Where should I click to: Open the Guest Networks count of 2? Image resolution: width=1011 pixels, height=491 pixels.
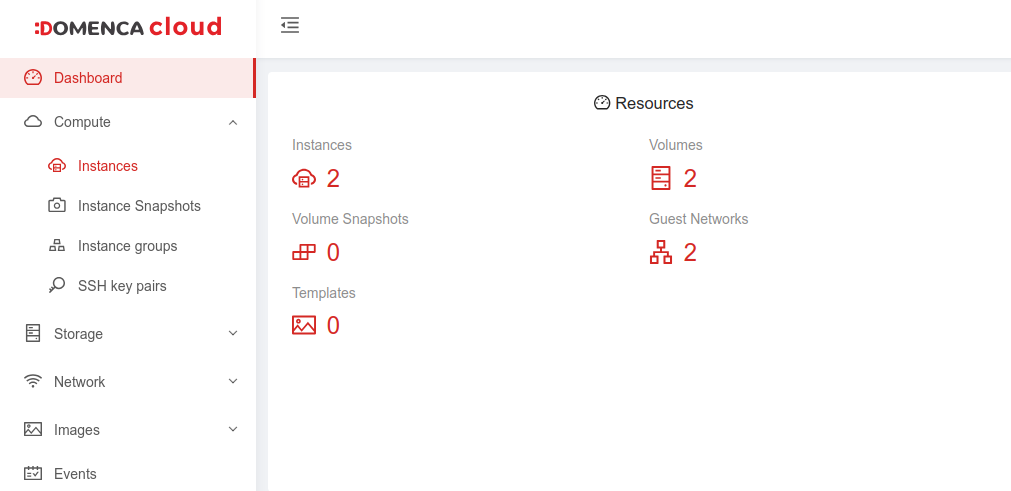(x=690, y=253)
